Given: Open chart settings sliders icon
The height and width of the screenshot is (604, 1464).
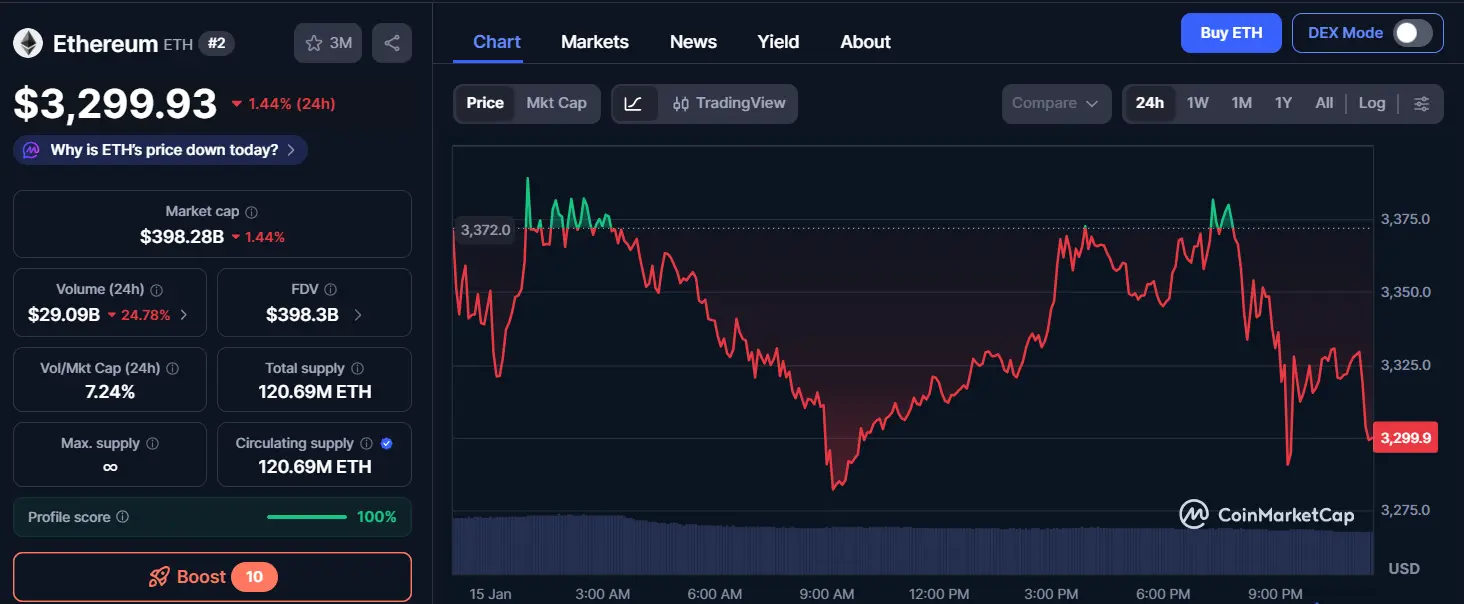Looking at the screenshot, I should pyautogui.click(x=1421, y=103).
